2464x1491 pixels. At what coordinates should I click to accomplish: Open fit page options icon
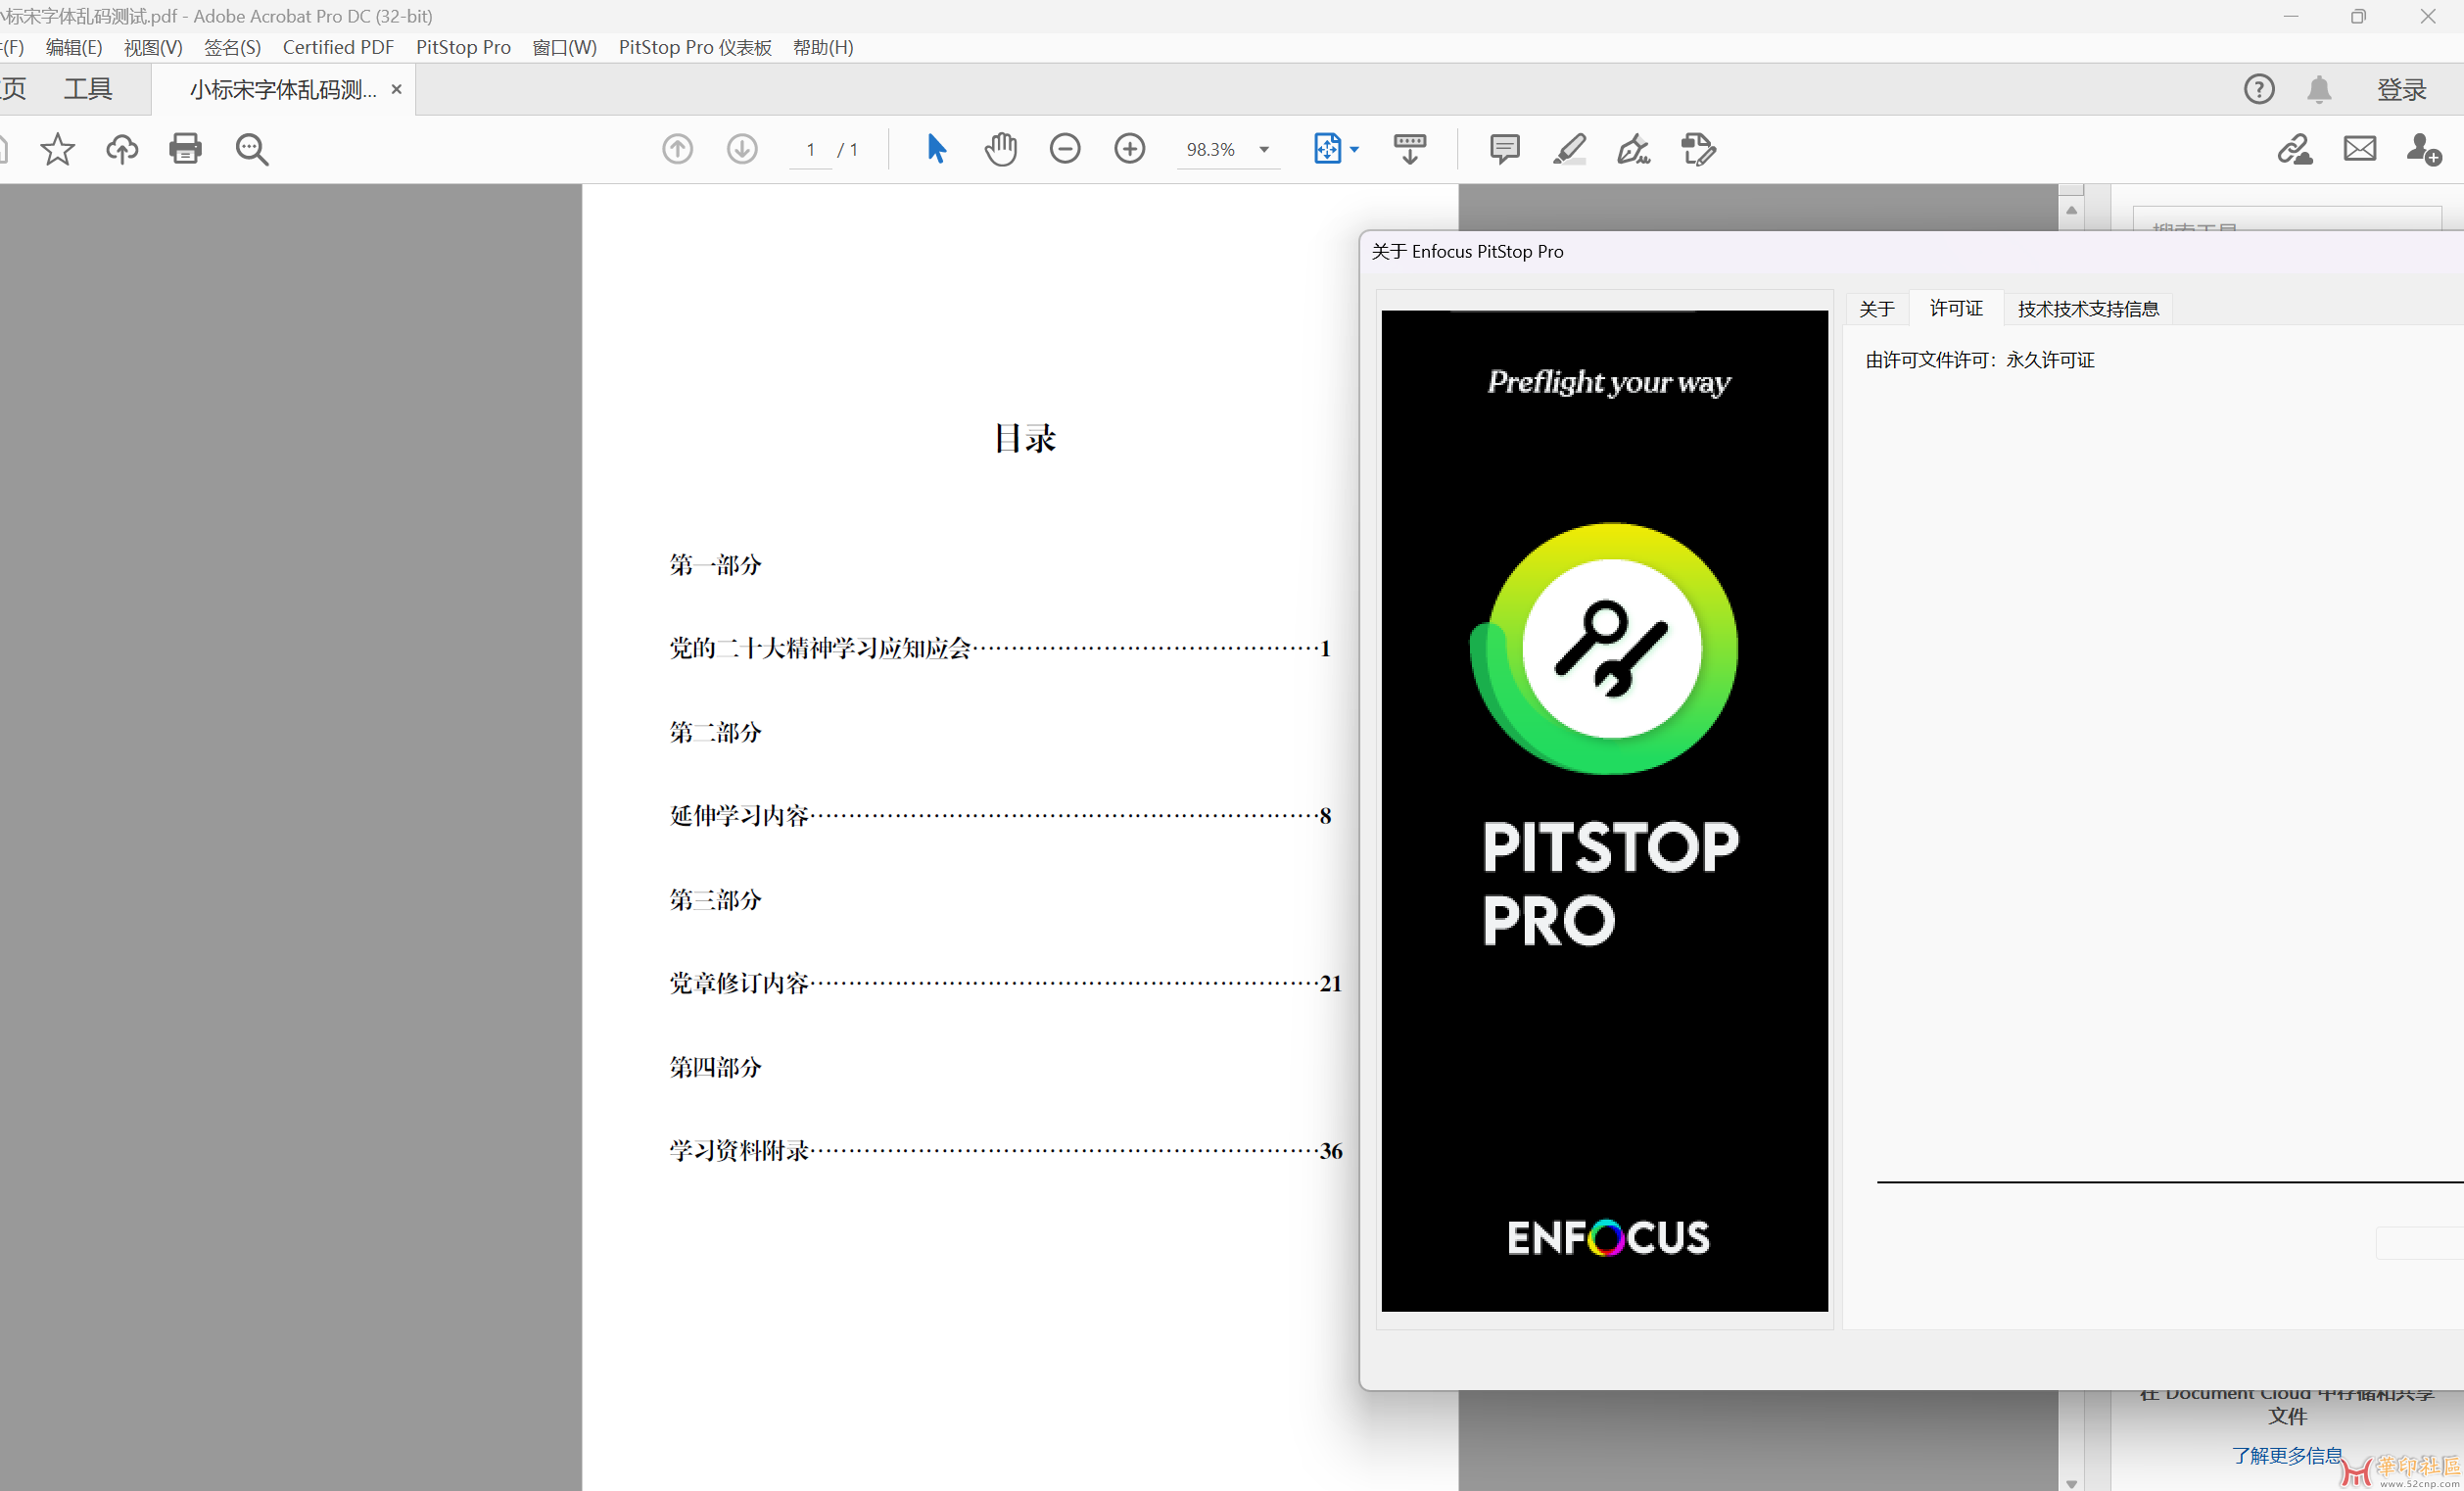[x=1326, y=149]
